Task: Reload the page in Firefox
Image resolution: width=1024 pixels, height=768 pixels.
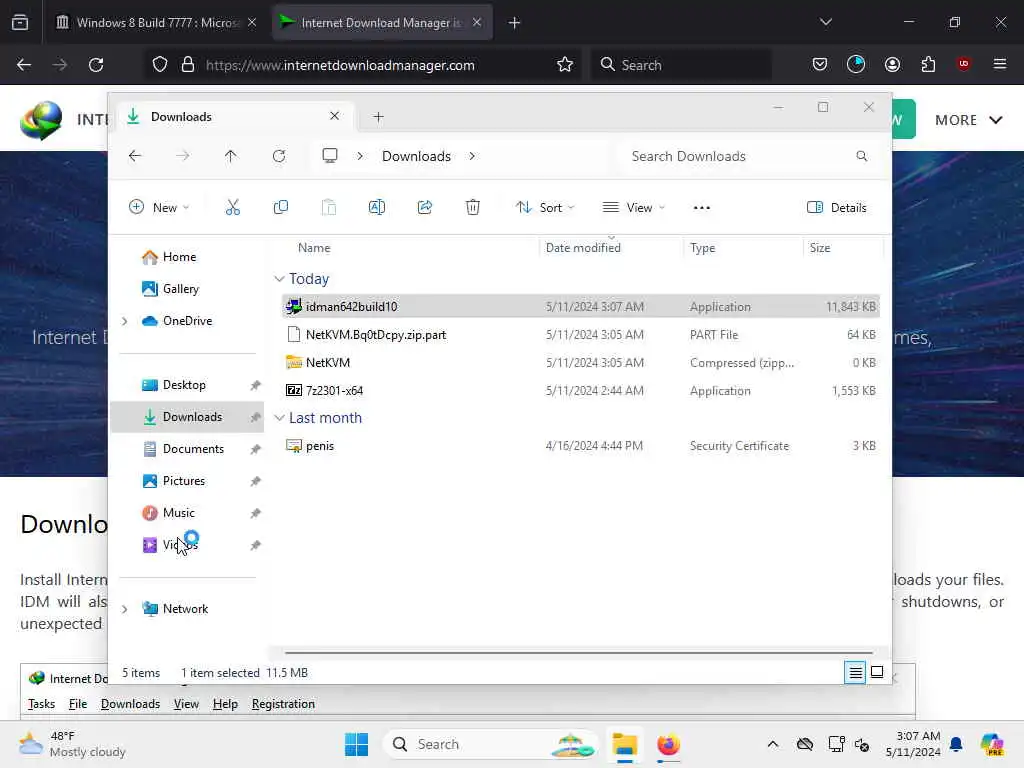Action: click(96, 65)
